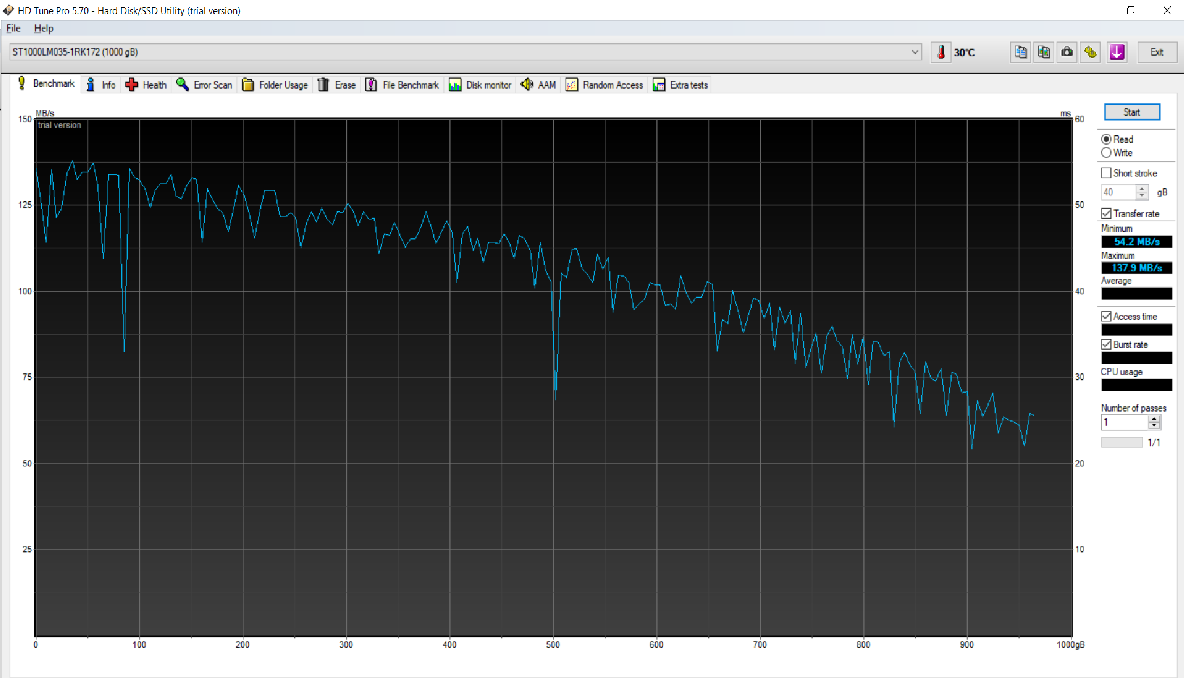Screen dimensions: 1184x678
Task: Click the Exit button
Action: pos(1157,52)
